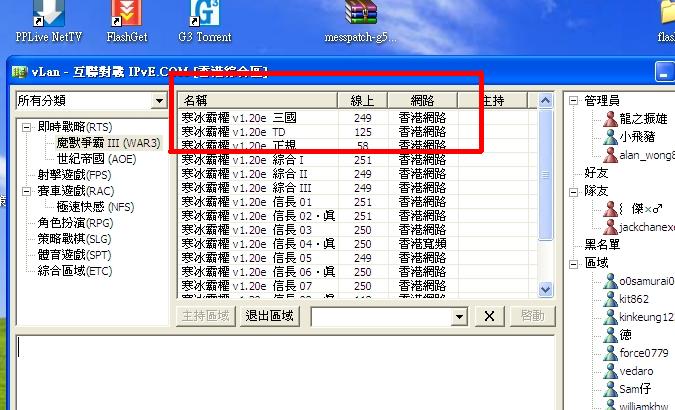The height and width of the screenshot is (410, 675).
Task: Collapse the 管理員 group
Action: 573,101
